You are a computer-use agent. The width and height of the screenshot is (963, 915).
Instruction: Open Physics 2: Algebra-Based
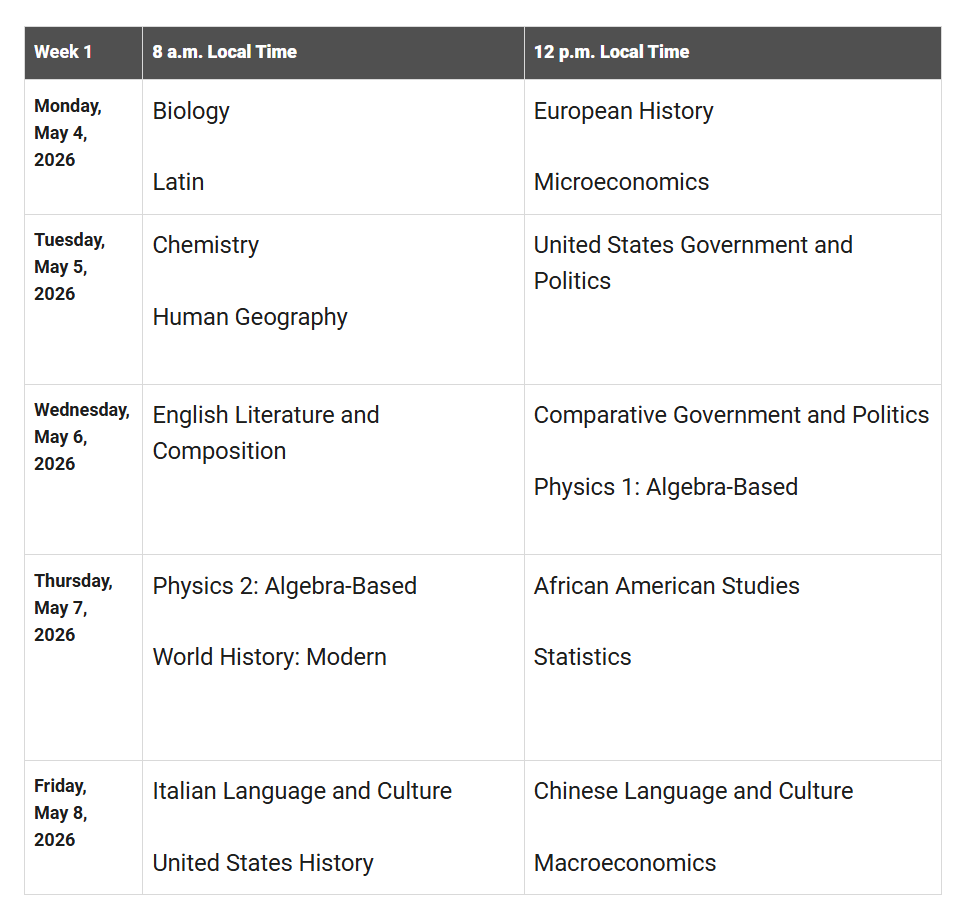284,586
